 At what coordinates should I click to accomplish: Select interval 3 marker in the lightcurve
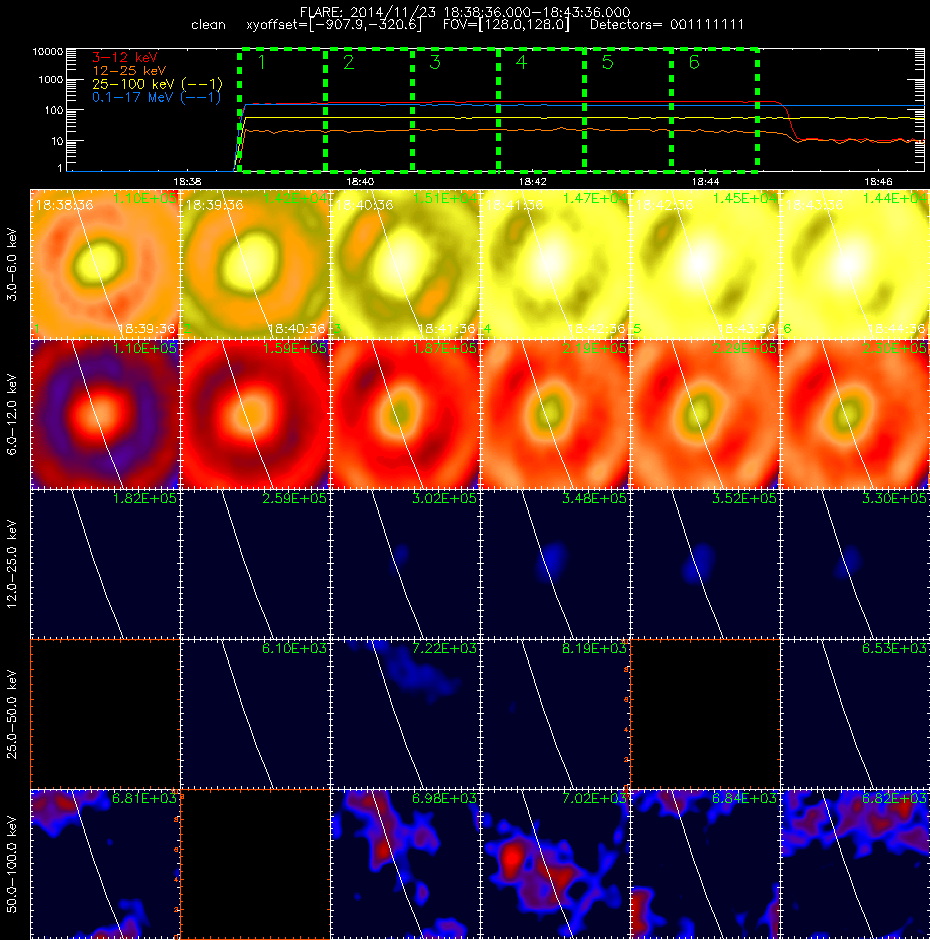point(435,62)
